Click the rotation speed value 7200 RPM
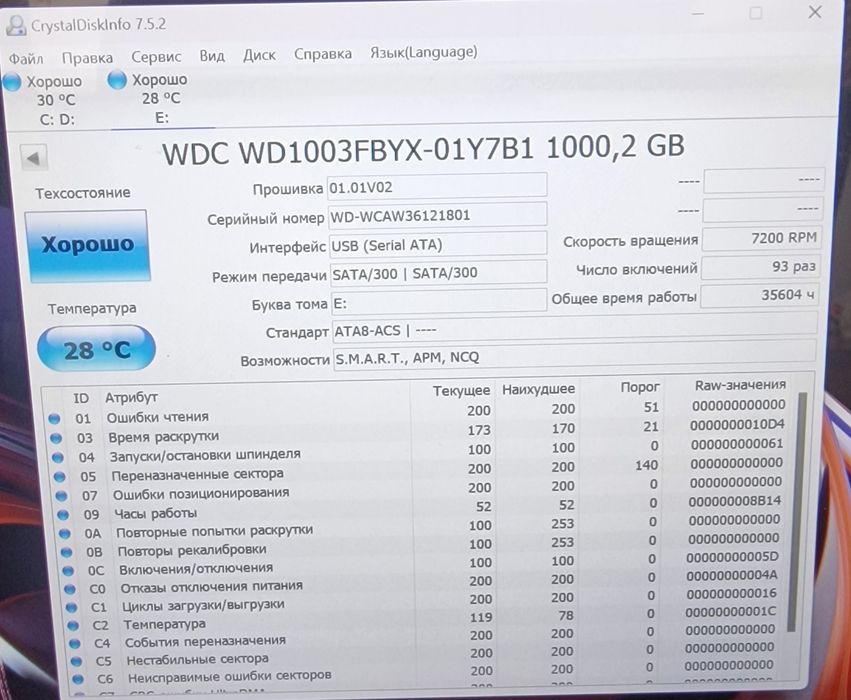Image resolution: width=851 pixels, height=700 pixels. tap(761, 238)
